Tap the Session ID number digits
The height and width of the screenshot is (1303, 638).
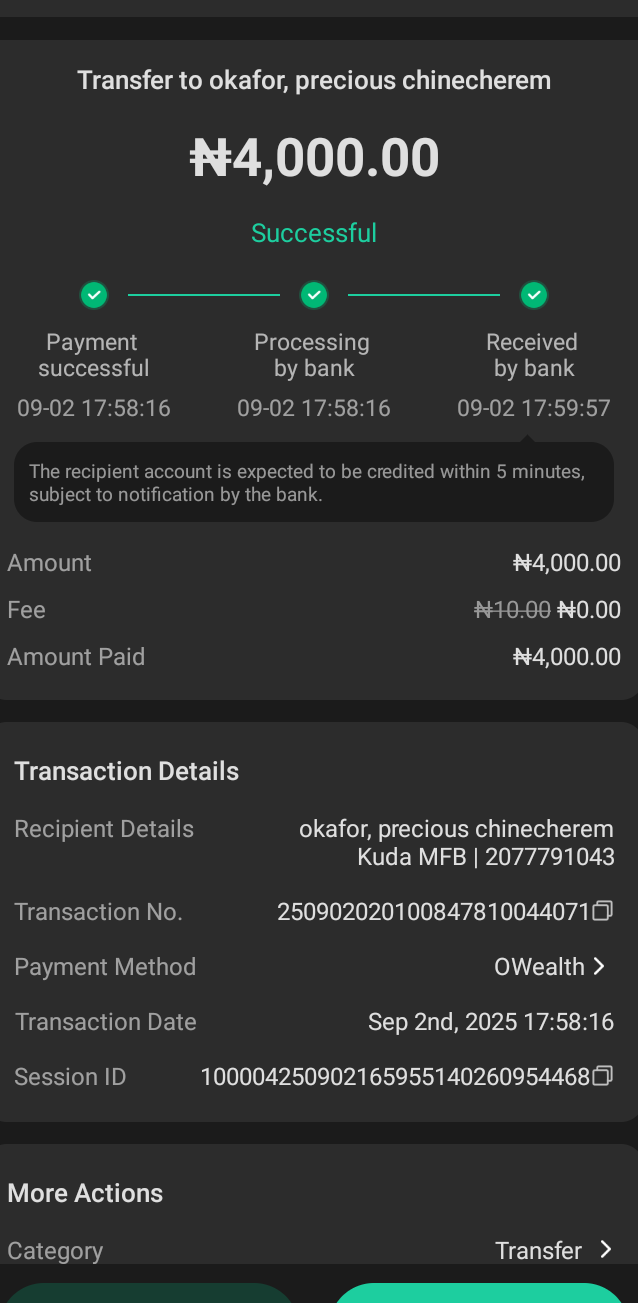pyautogui.click(x=395, y=1077)
